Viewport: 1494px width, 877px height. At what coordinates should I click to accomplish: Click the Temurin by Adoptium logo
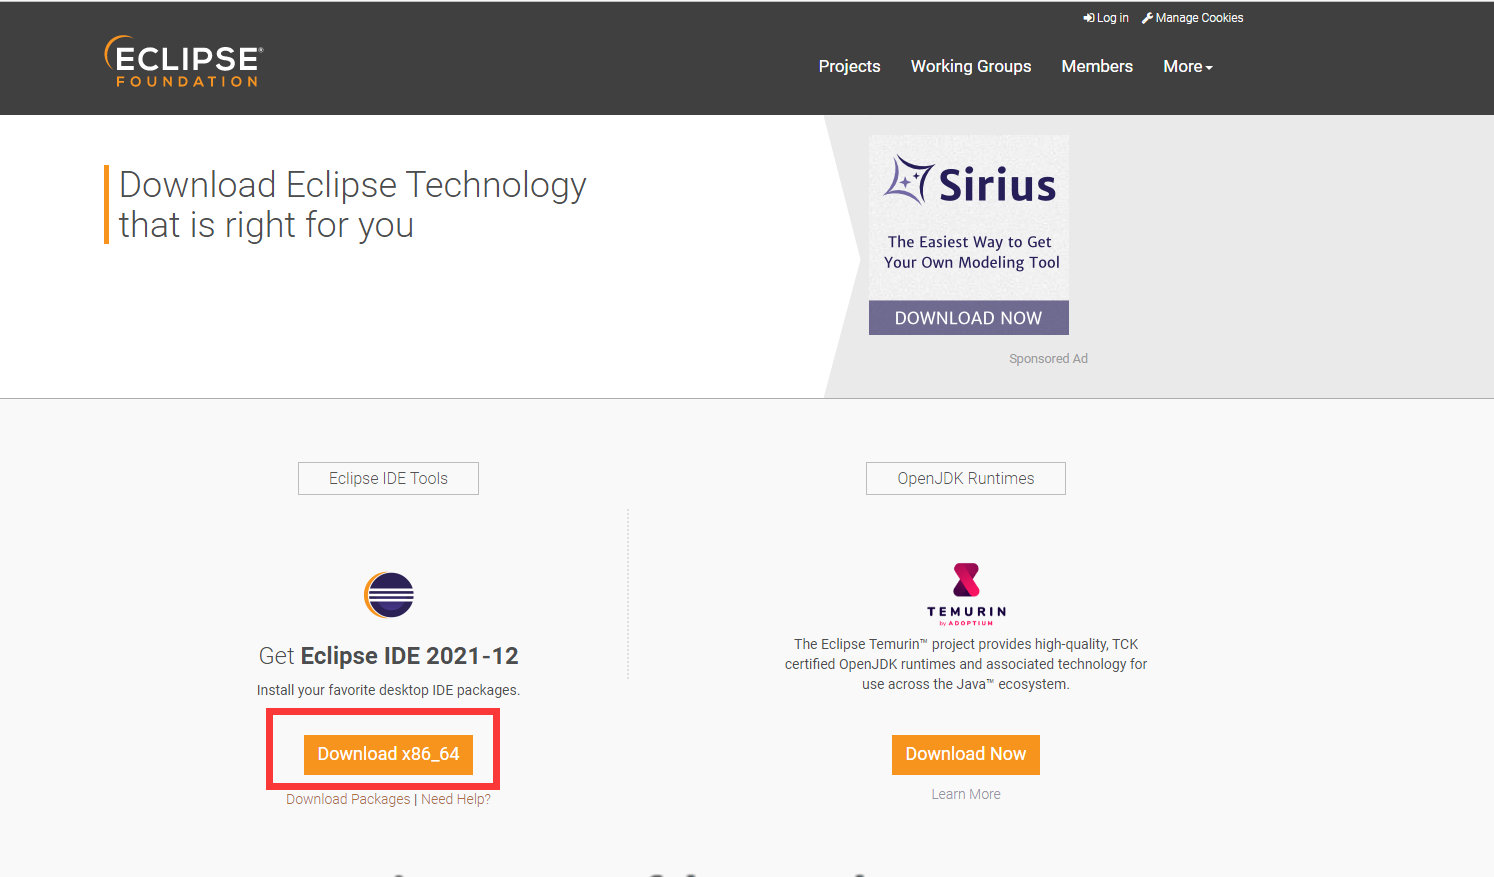click(966, 594)
